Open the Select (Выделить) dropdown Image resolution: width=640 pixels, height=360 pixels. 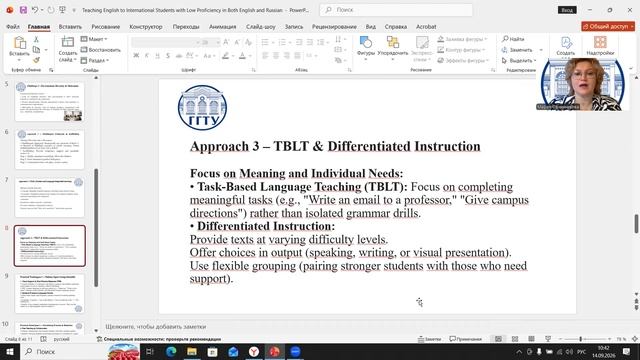pos(519,60)
